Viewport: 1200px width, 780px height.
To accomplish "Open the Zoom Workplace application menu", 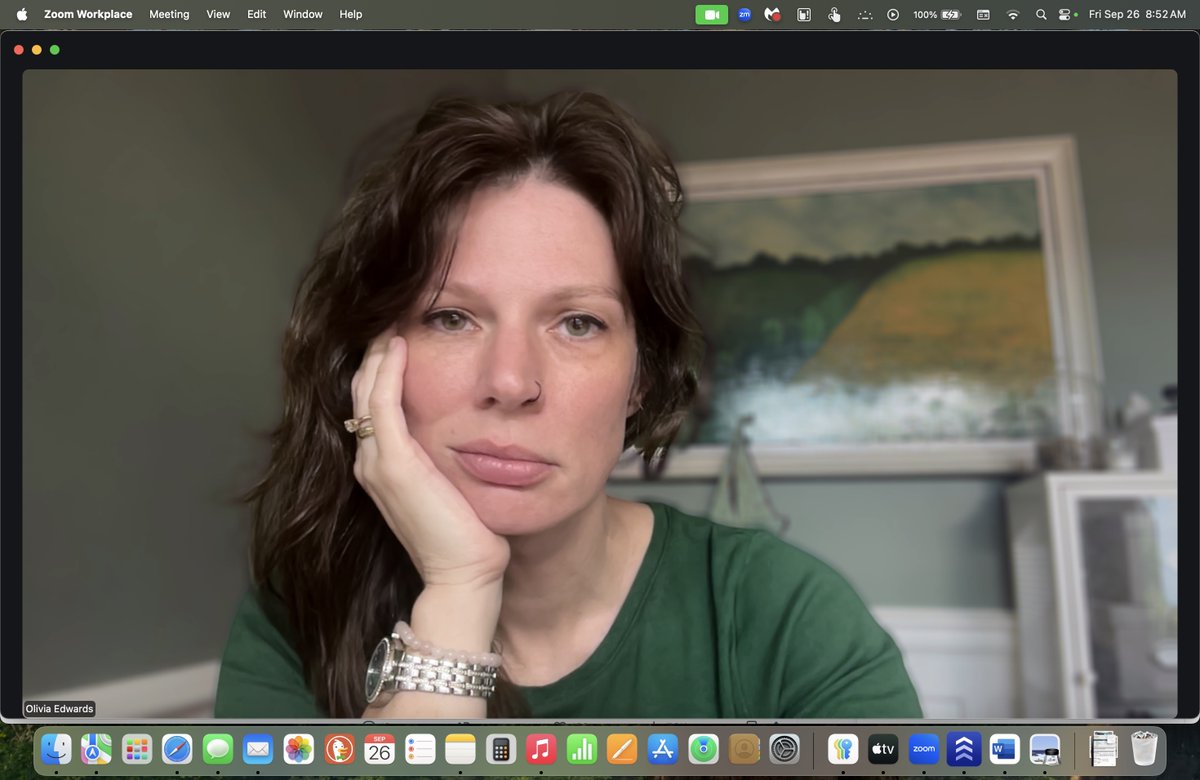I will (x=88, y=14).
